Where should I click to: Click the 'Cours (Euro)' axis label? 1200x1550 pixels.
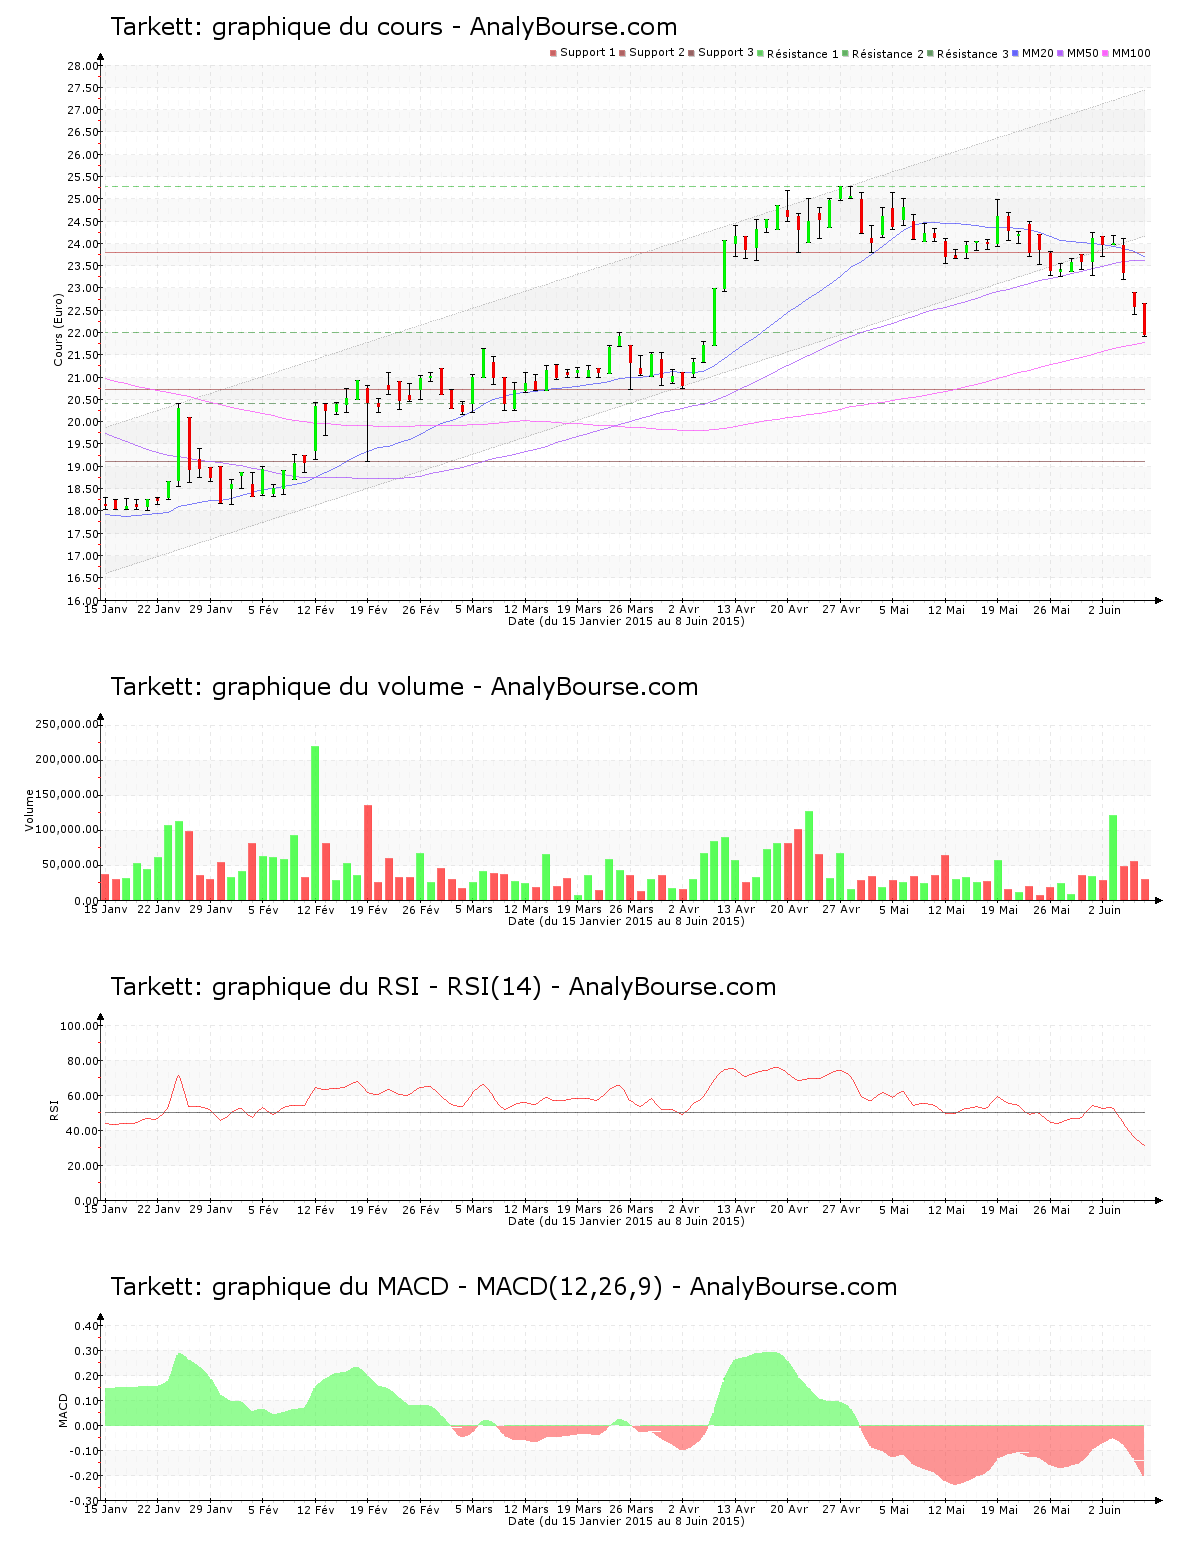(59, 330)
